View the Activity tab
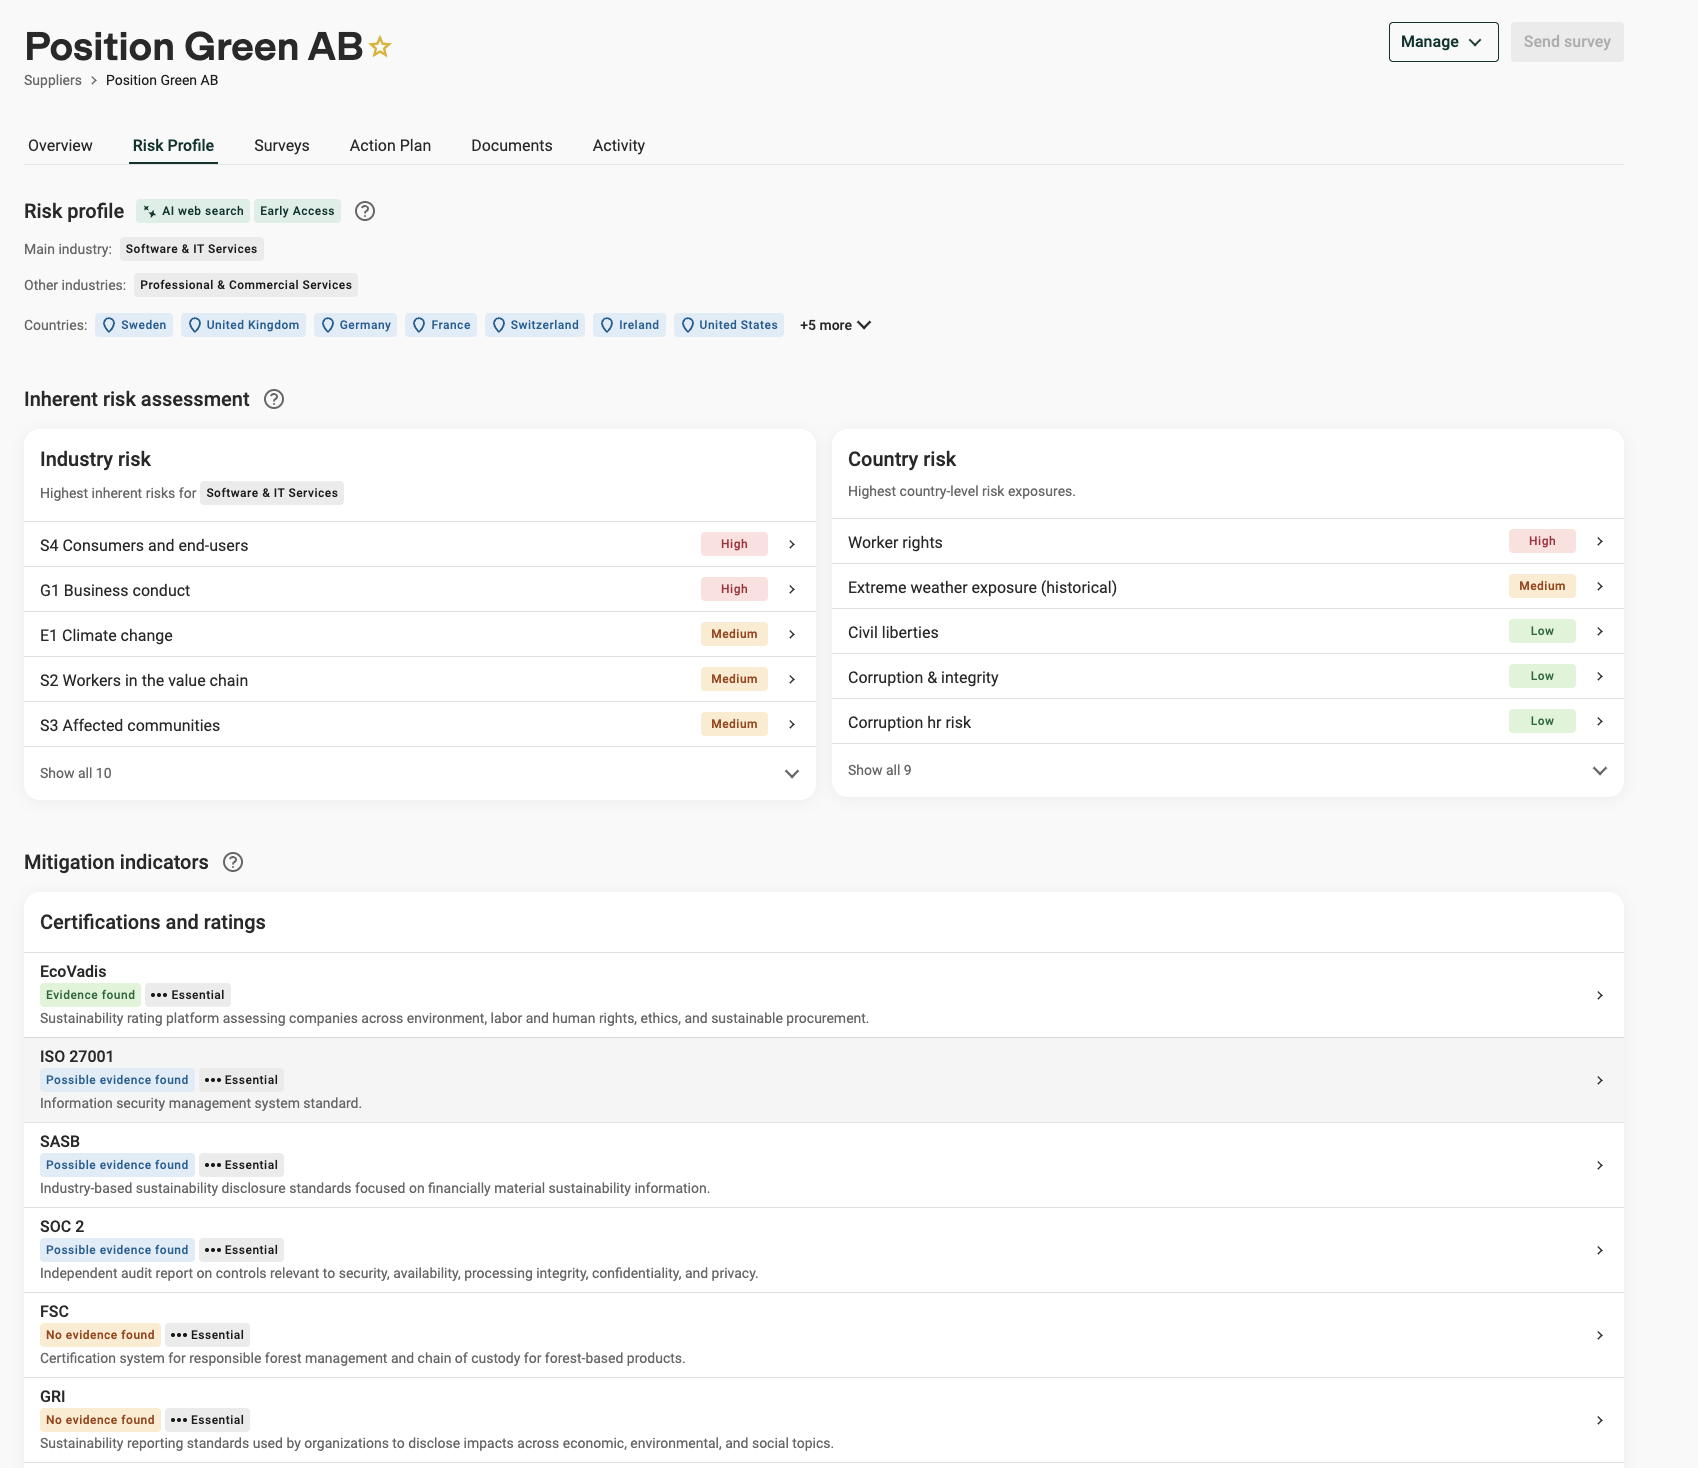 pos(619,145)
